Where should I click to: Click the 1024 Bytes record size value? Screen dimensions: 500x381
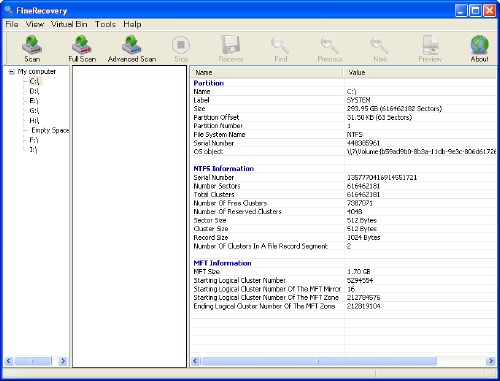click(363, 237)
